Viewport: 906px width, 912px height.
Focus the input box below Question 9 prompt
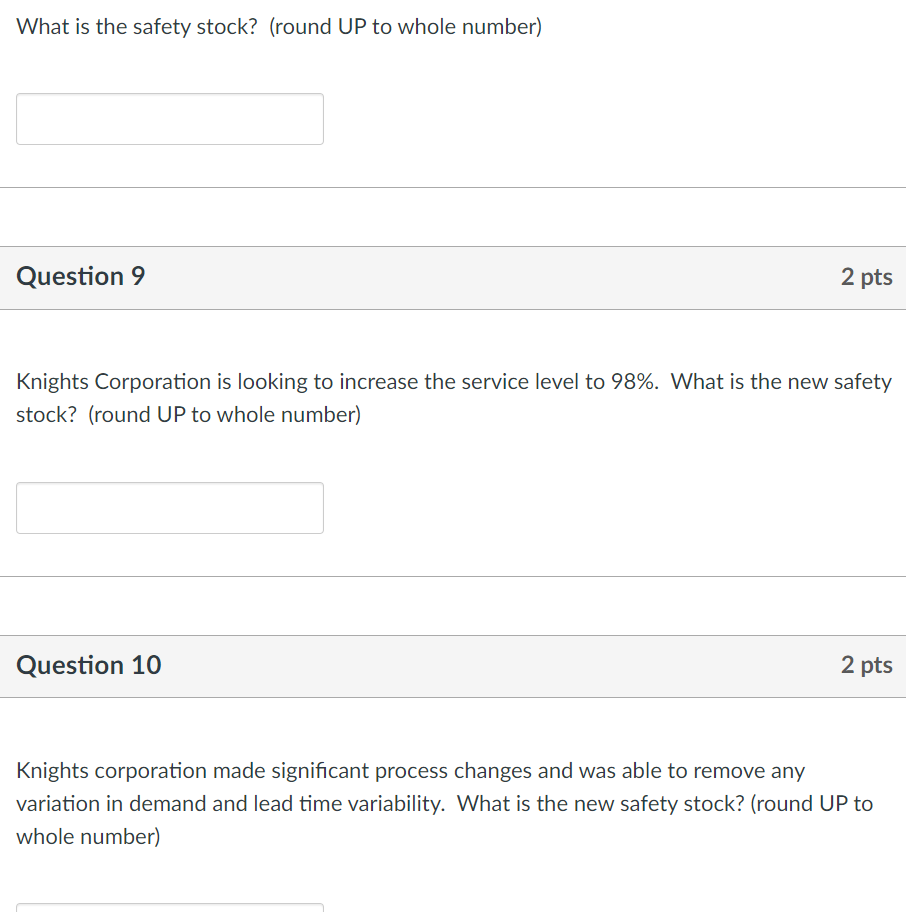169,507
